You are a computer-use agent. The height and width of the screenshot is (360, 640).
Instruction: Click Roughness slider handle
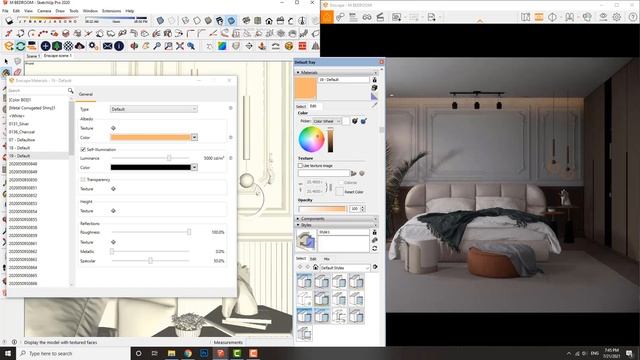tap(189, 232)
